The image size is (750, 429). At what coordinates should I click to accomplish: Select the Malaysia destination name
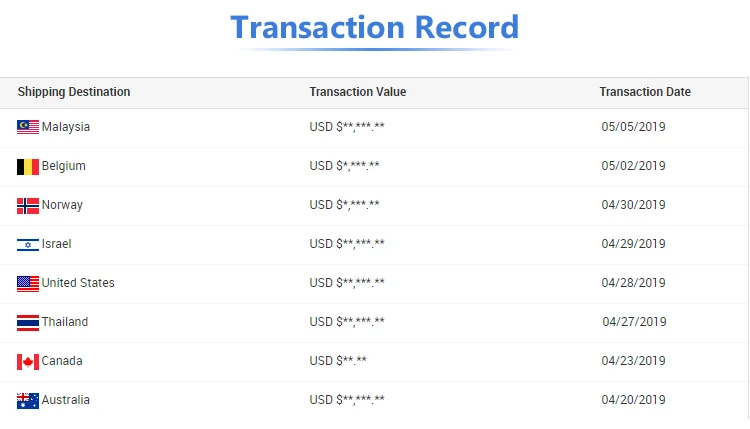tap(66, 127)
